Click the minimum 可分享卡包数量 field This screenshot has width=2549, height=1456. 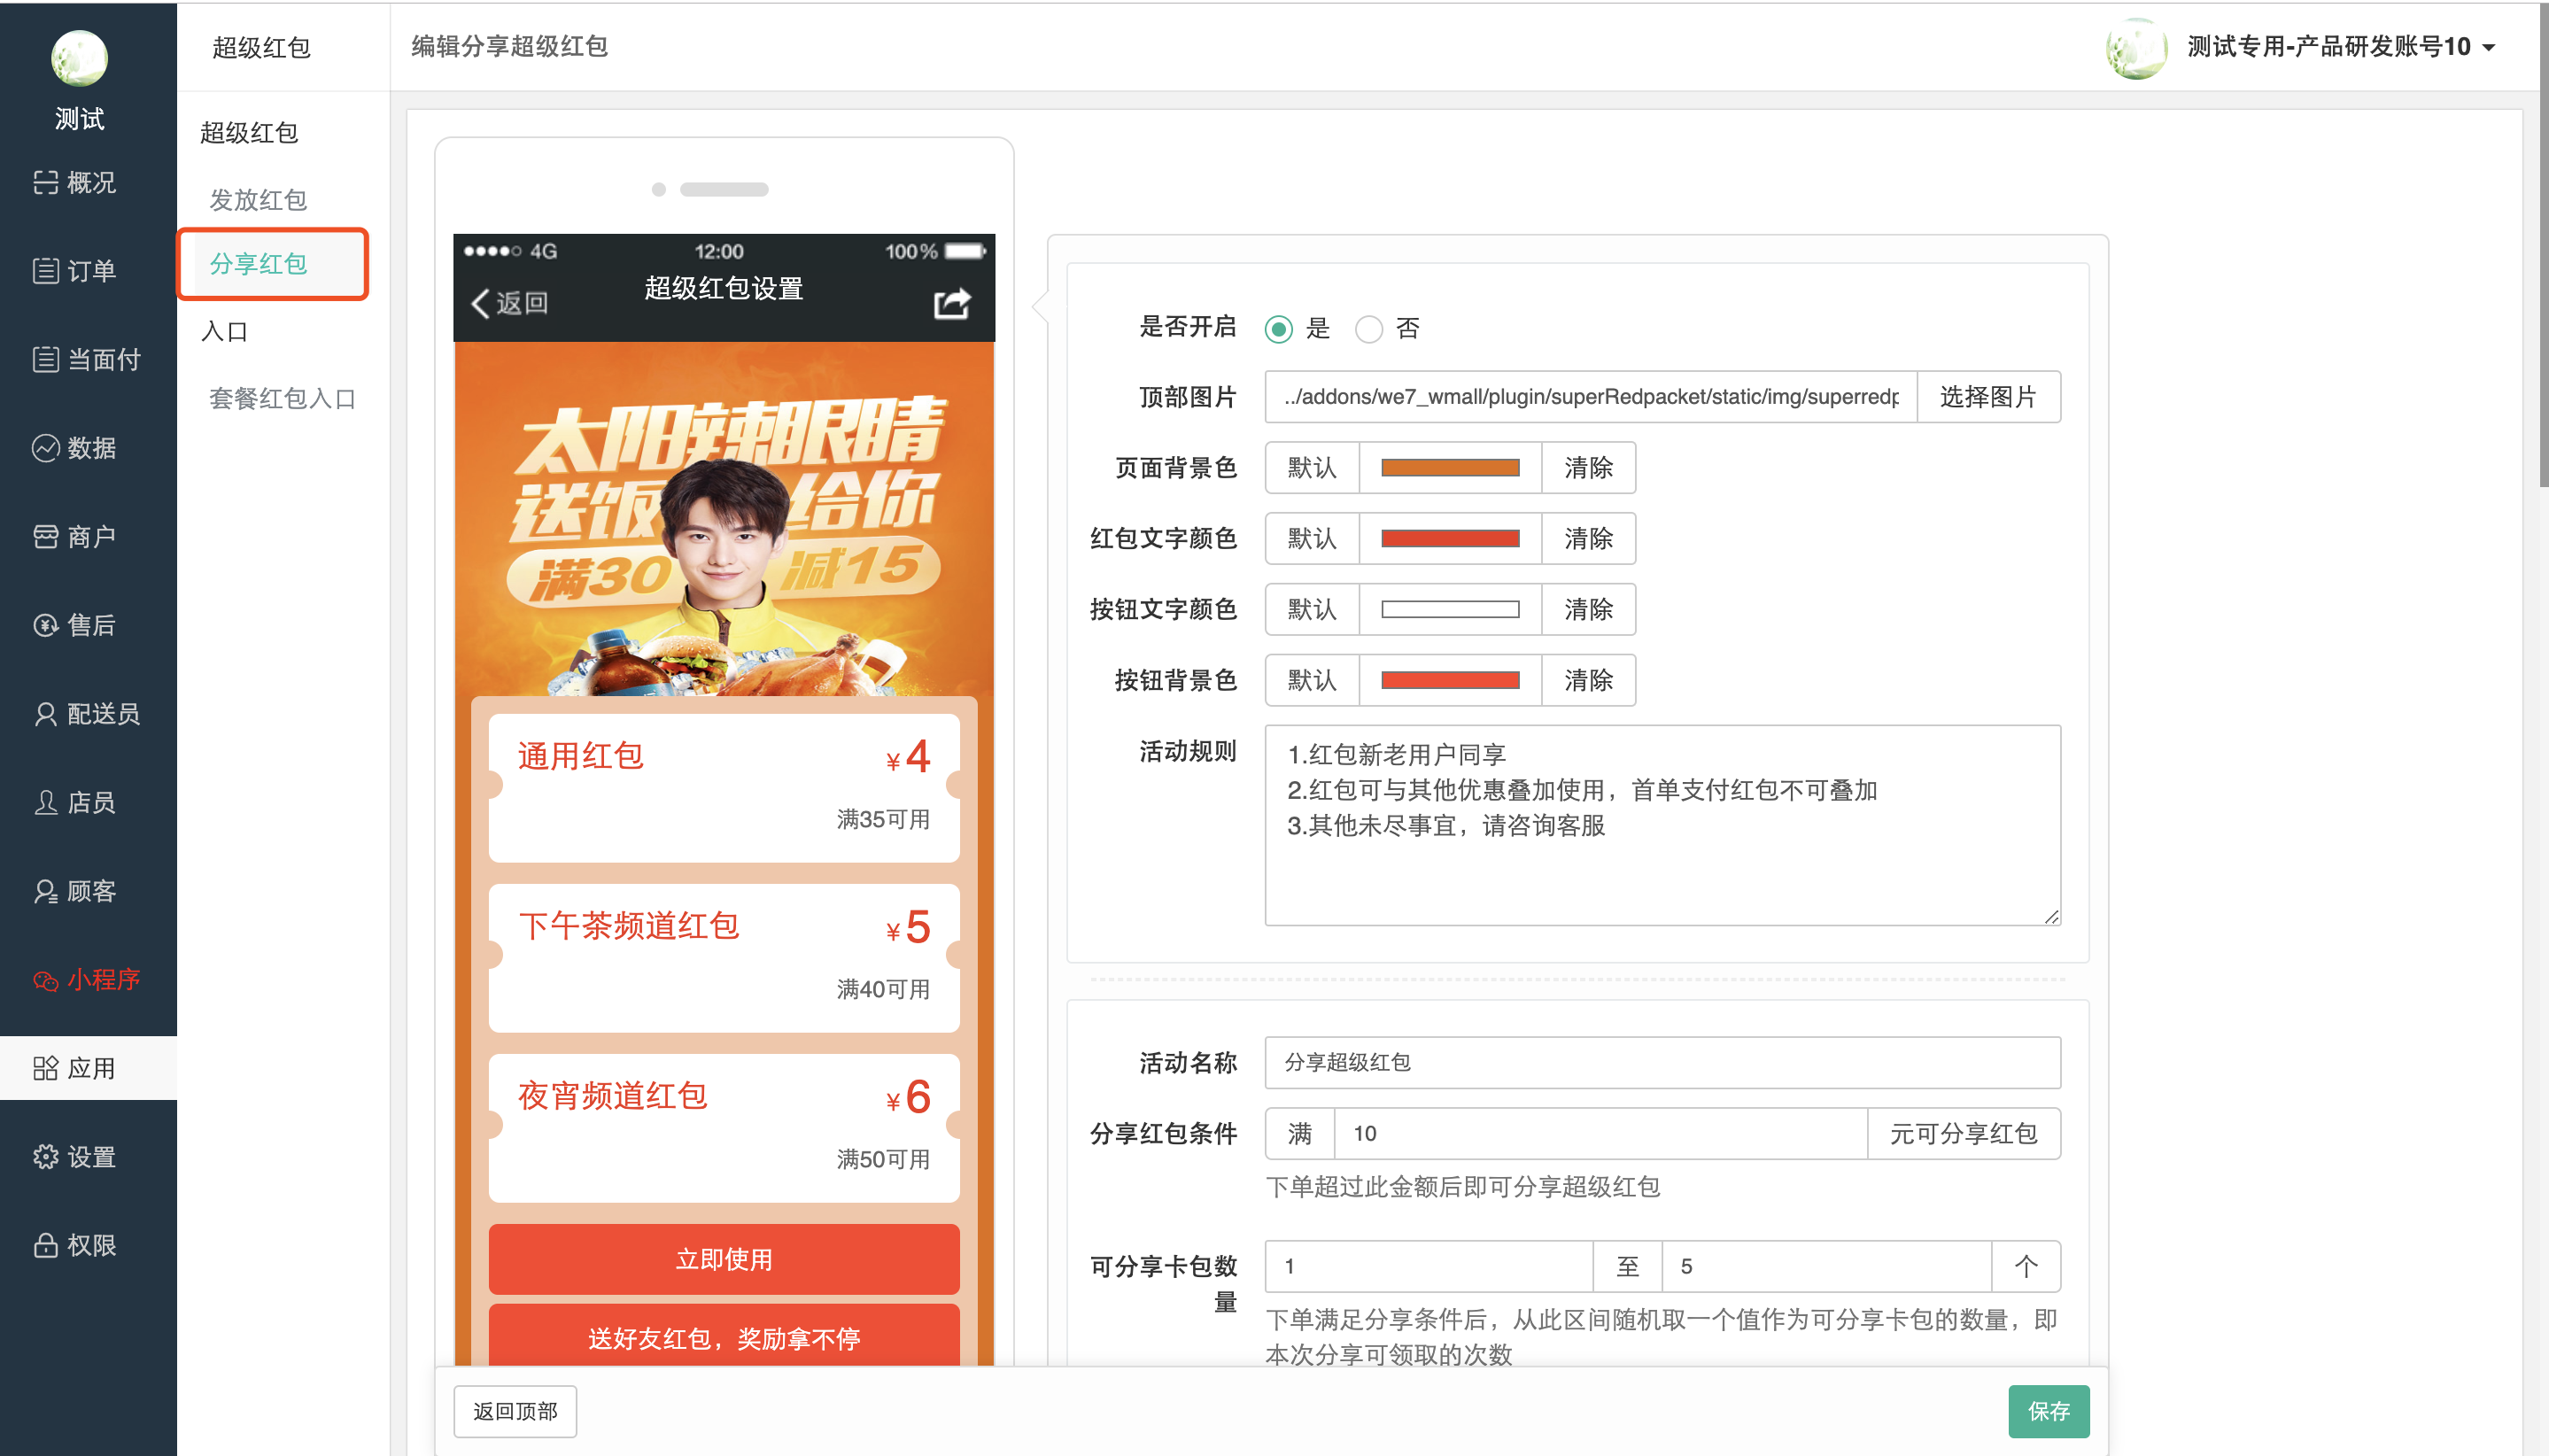coord(1428,1266)
